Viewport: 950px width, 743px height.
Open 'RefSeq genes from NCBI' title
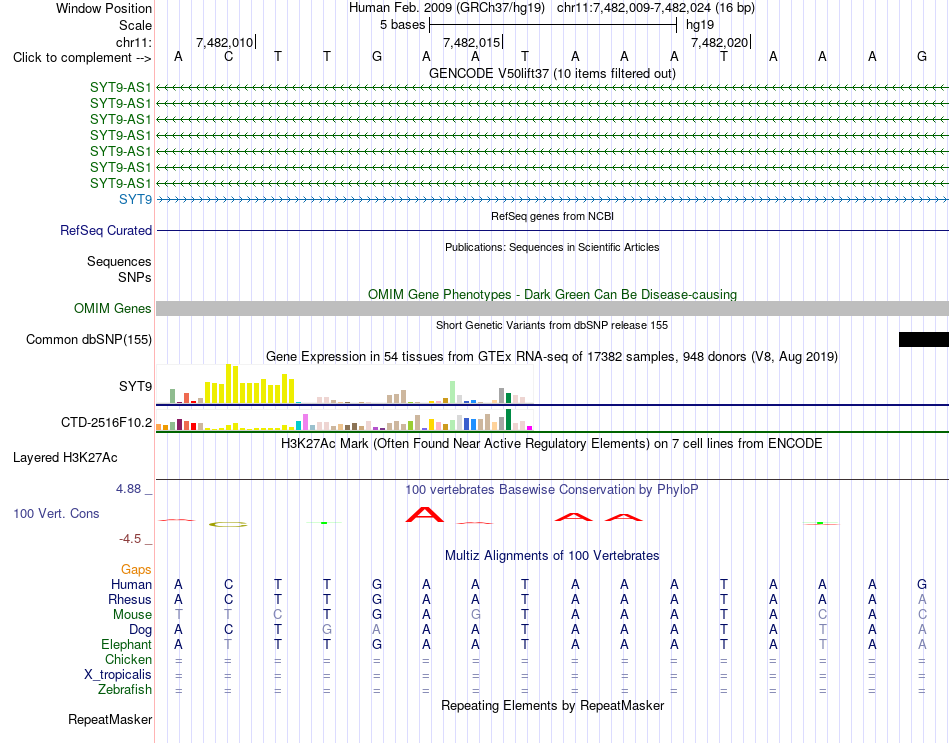552,216
